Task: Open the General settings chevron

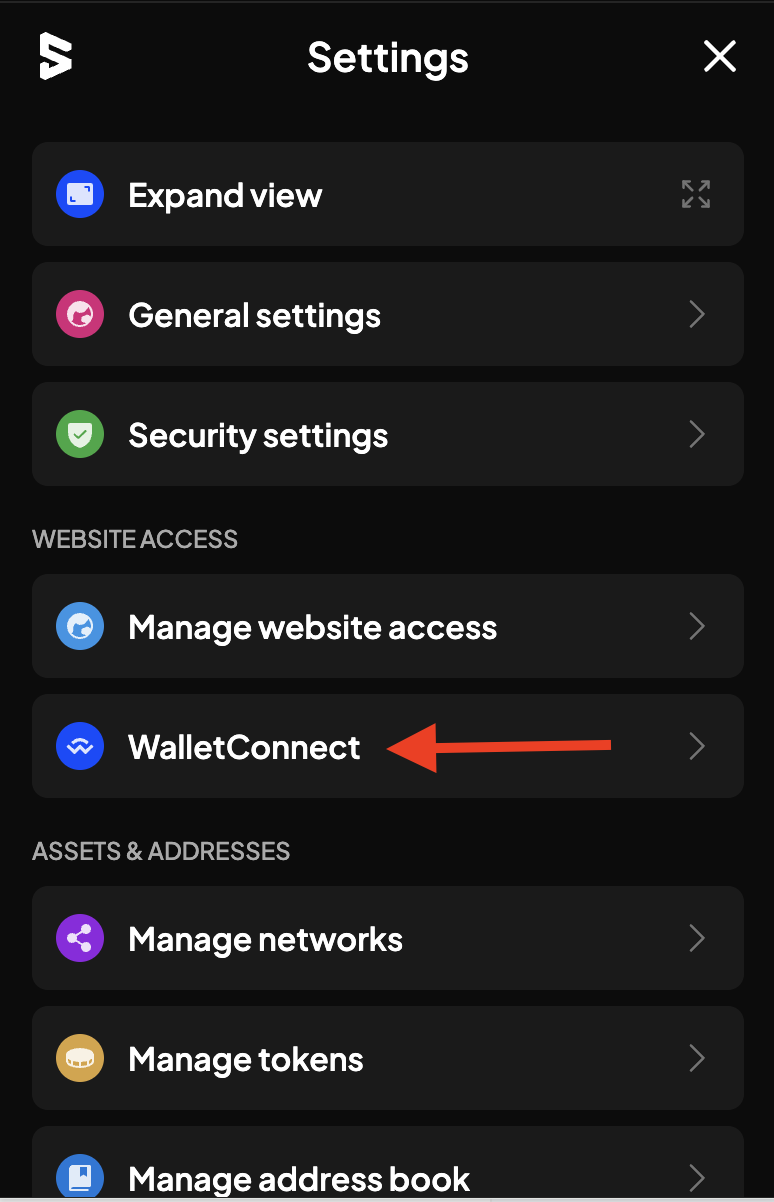Action: [698, 315]
